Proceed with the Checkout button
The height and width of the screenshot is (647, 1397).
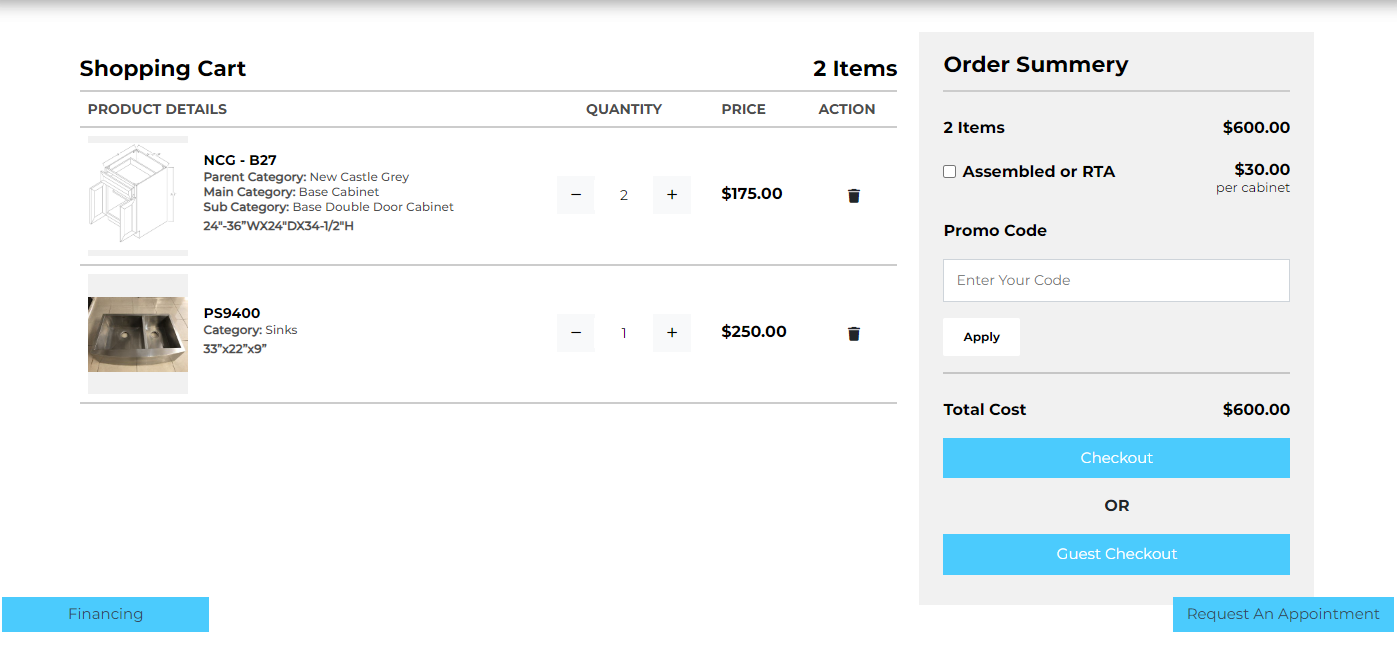click(x=1116, y=458)
